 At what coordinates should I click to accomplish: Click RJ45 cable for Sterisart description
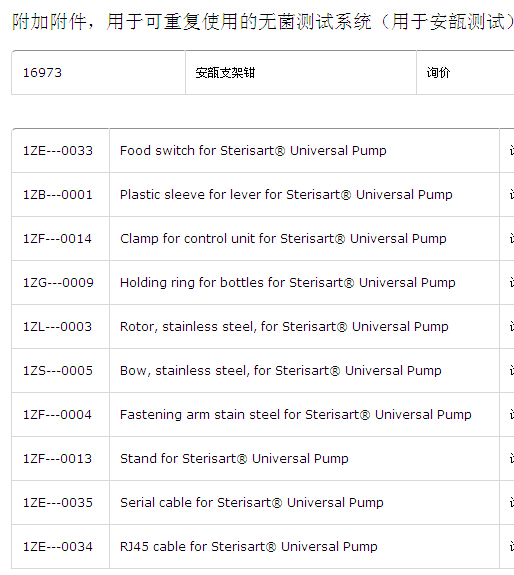tap(249, 547)
